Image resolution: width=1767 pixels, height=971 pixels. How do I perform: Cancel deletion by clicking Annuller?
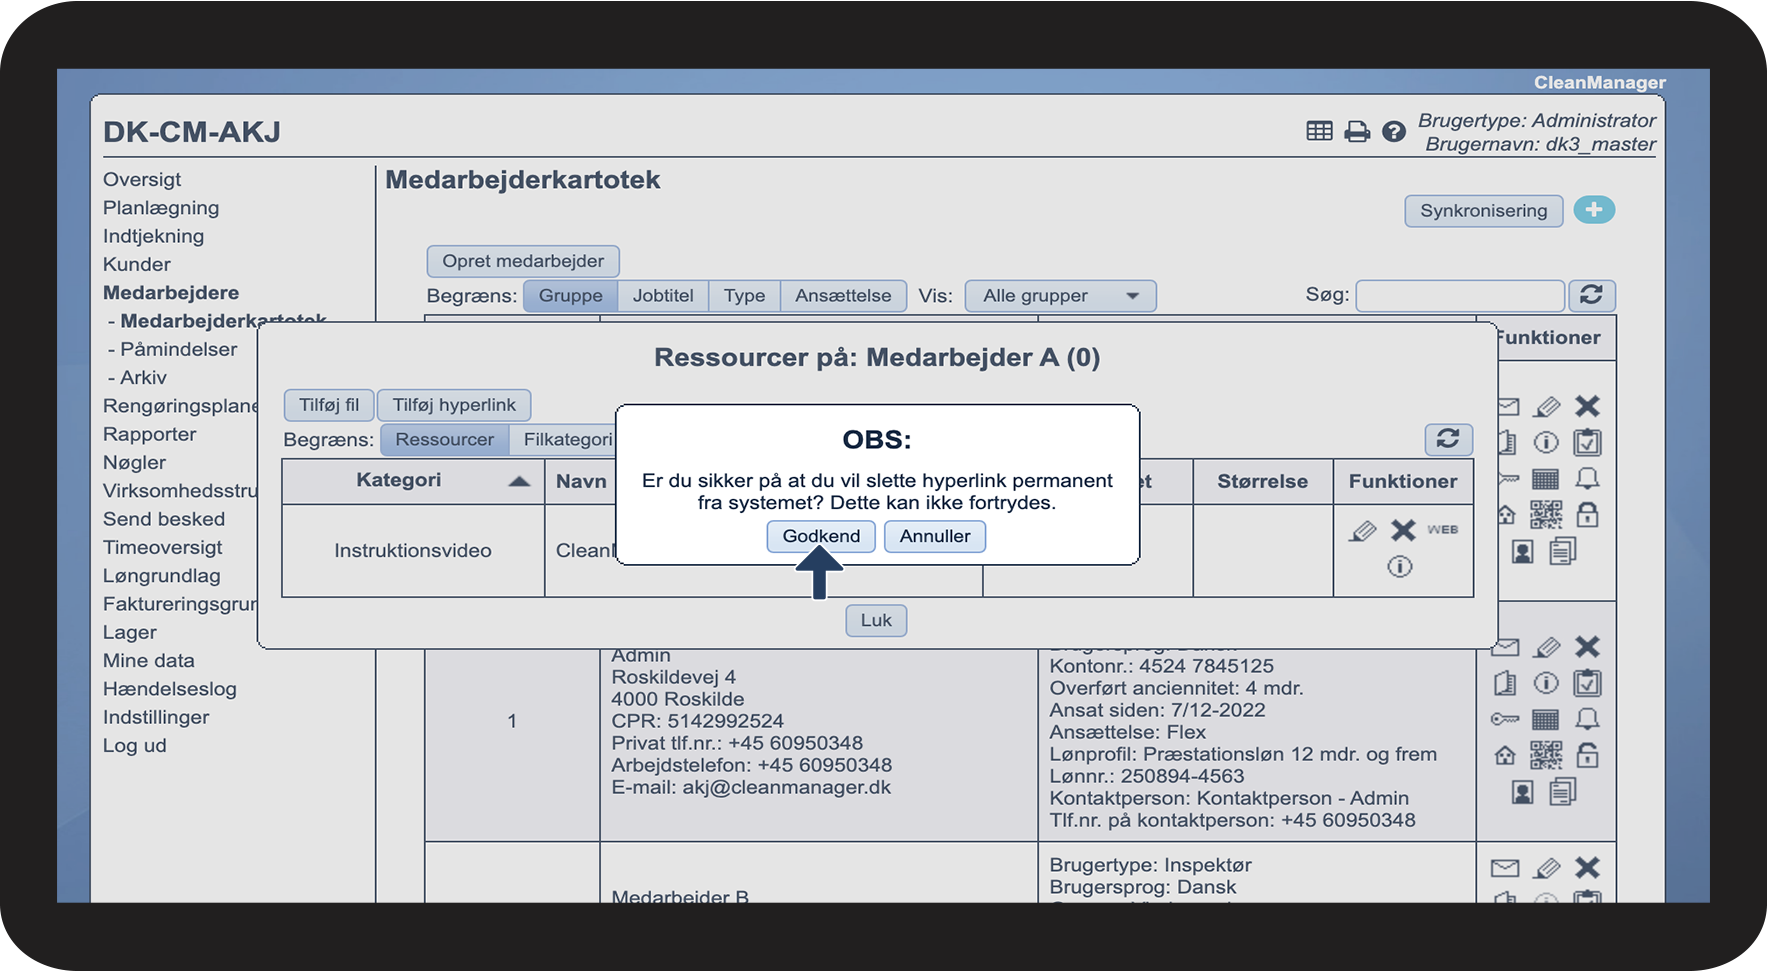934,536
